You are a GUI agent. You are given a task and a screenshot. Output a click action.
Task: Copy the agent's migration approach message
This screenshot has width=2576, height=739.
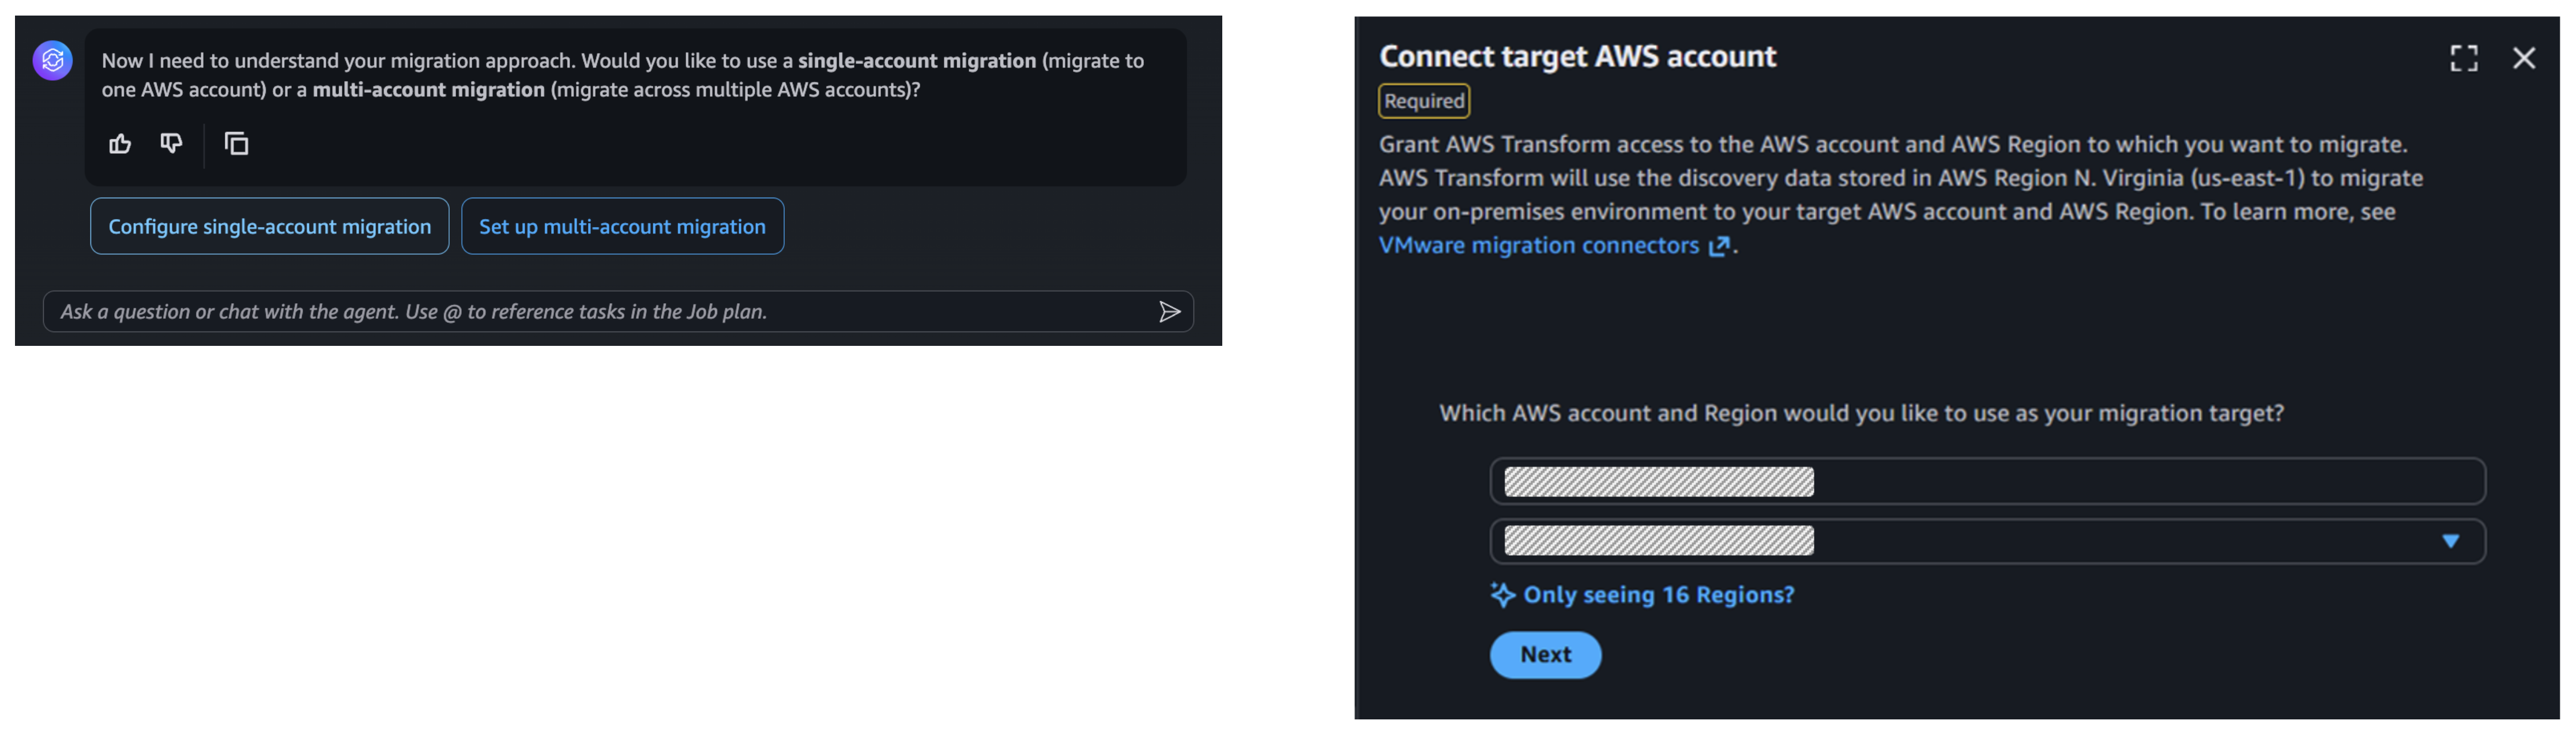[x=236, y=144]
